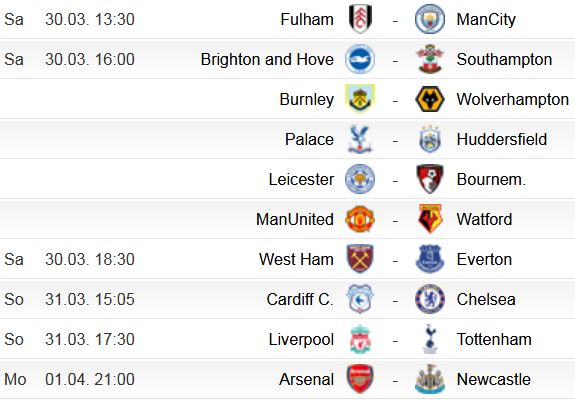Screen dimensions: 575x400
Task: Click the Liverpool club crest
Action: click(360, 339)
